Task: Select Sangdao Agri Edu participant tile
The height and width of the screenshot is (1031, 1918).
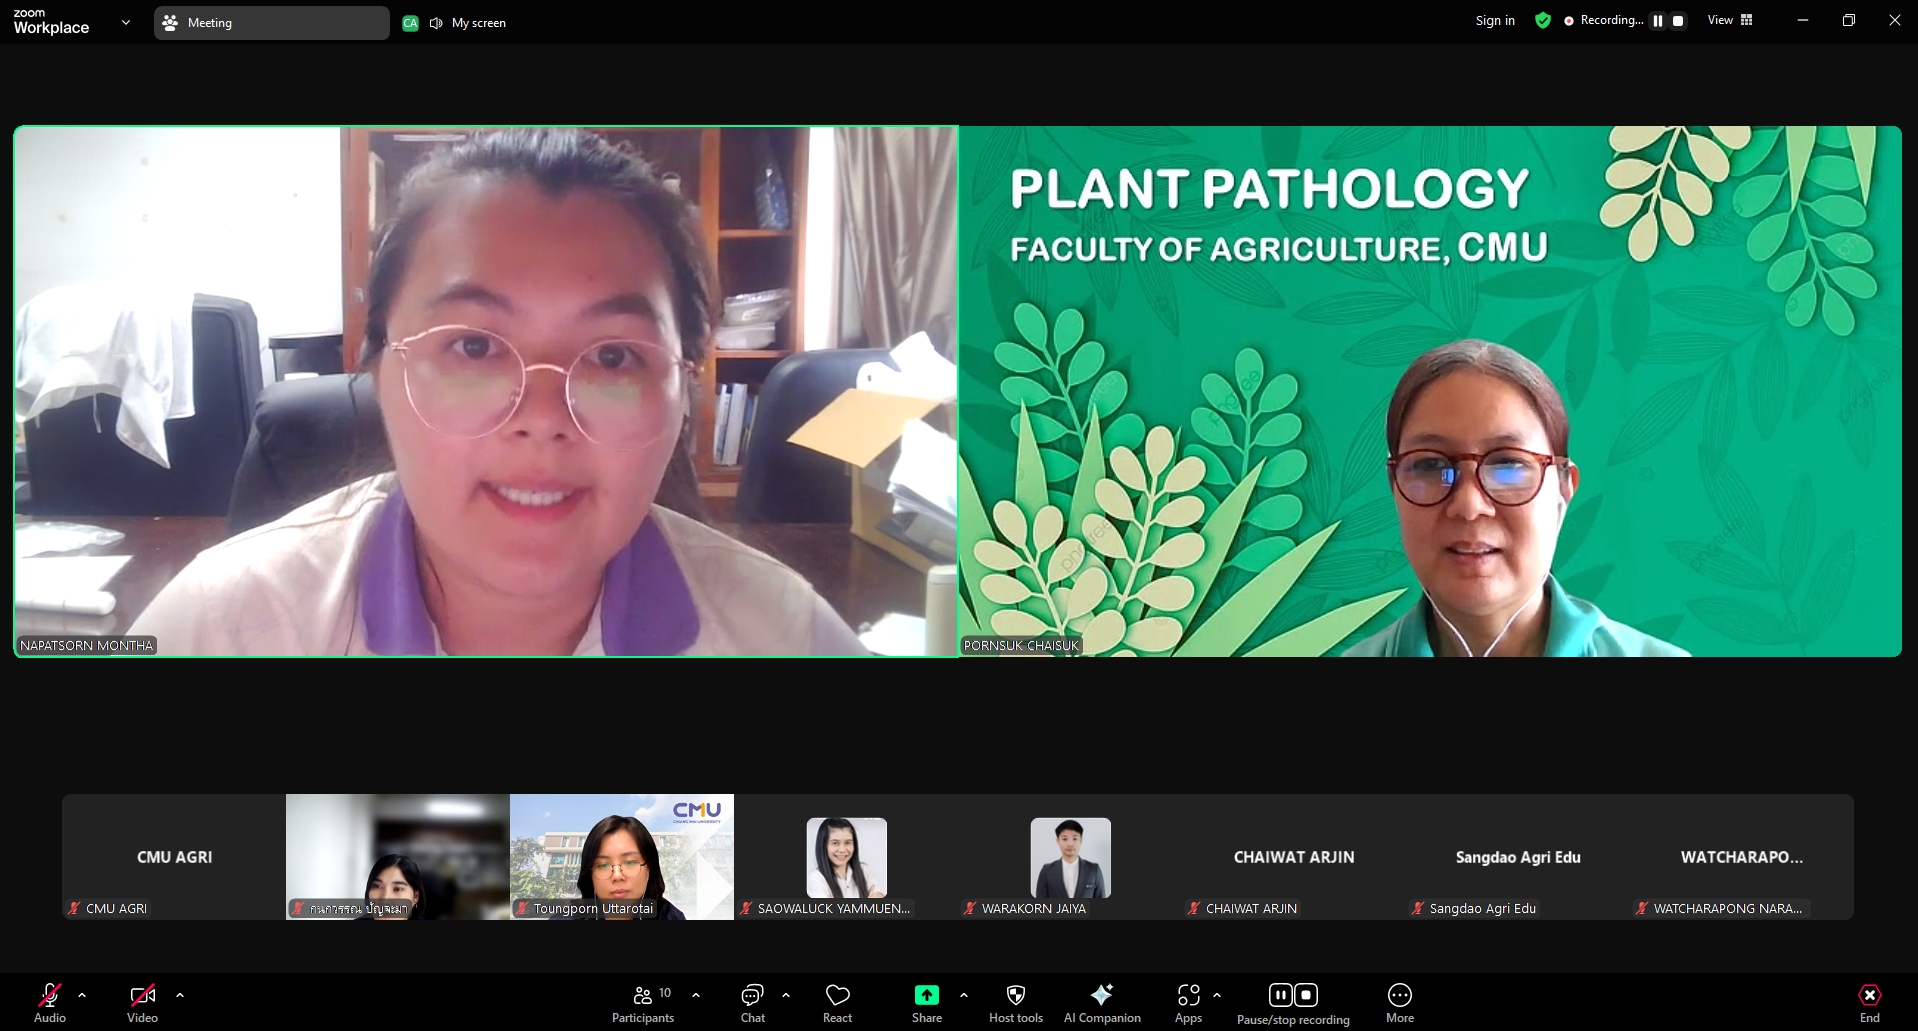Action: tap(1518, 857)
